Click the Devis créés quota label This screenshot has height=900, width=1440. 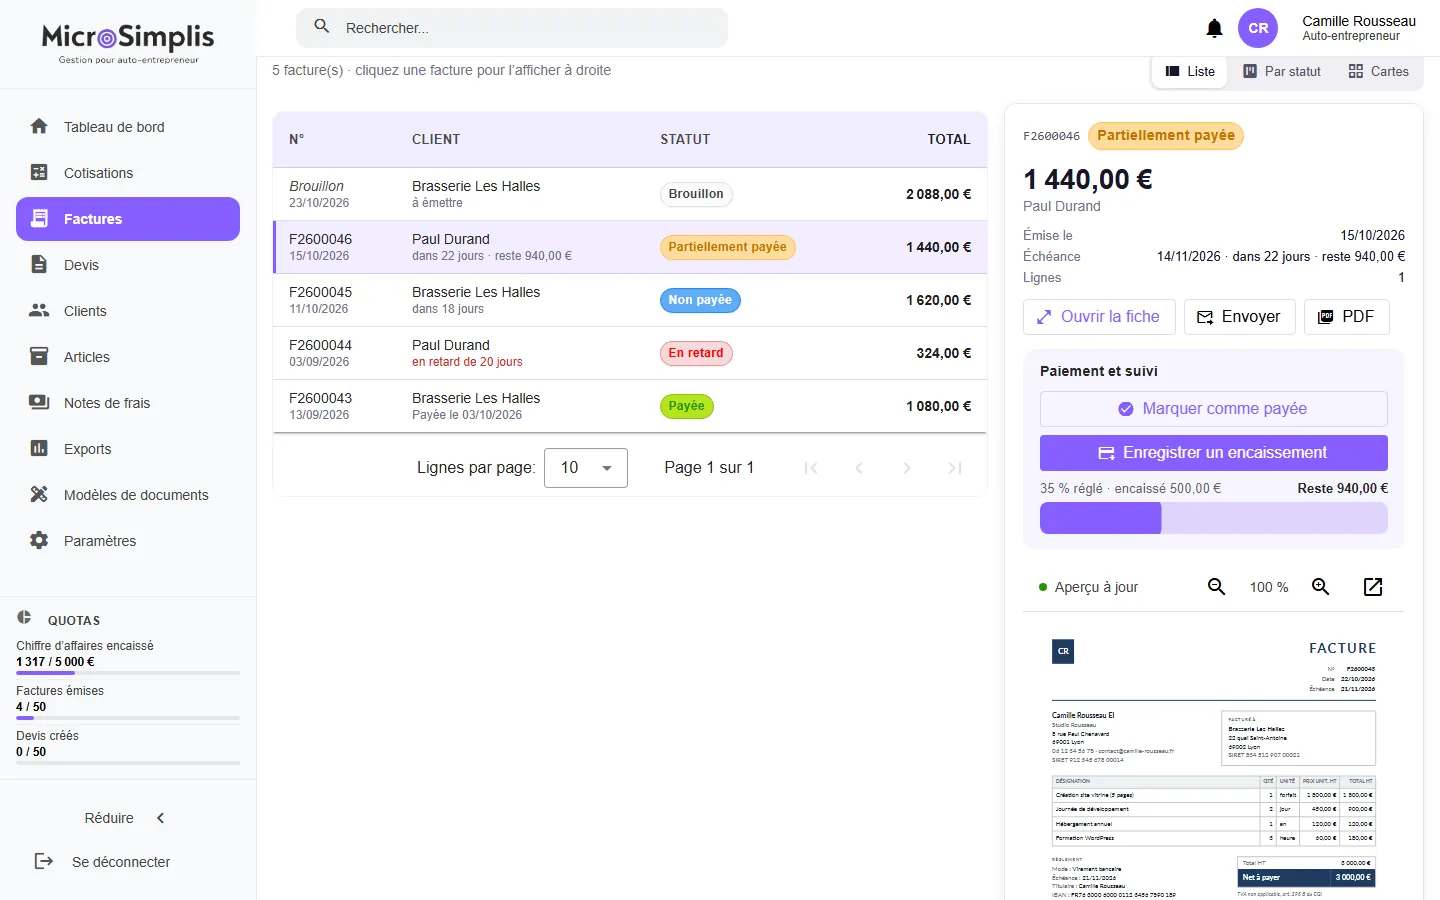pyautogui.click(x=47, y=736)
